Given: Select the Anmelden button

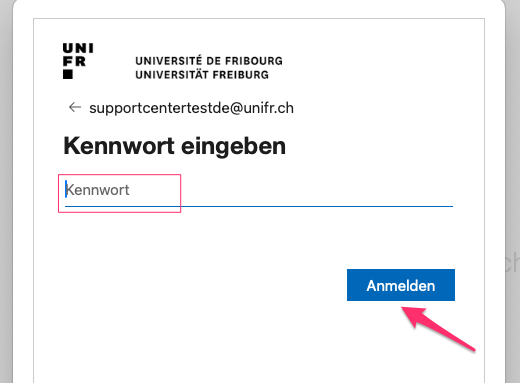Looking at the screenshot, I should point(401,285).
